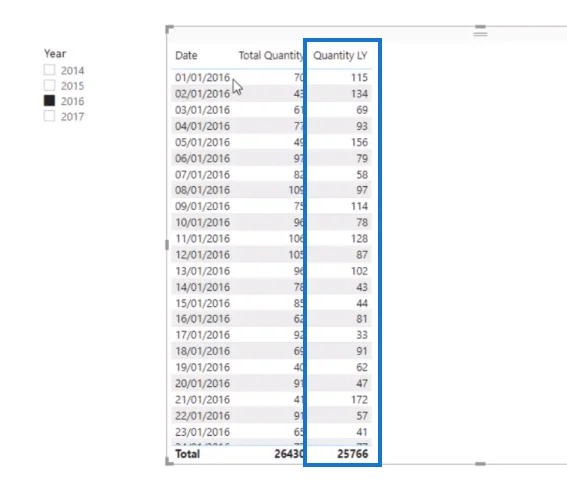567x481 pixels.
Task: Click the Total row label
Action: (187, 454)
